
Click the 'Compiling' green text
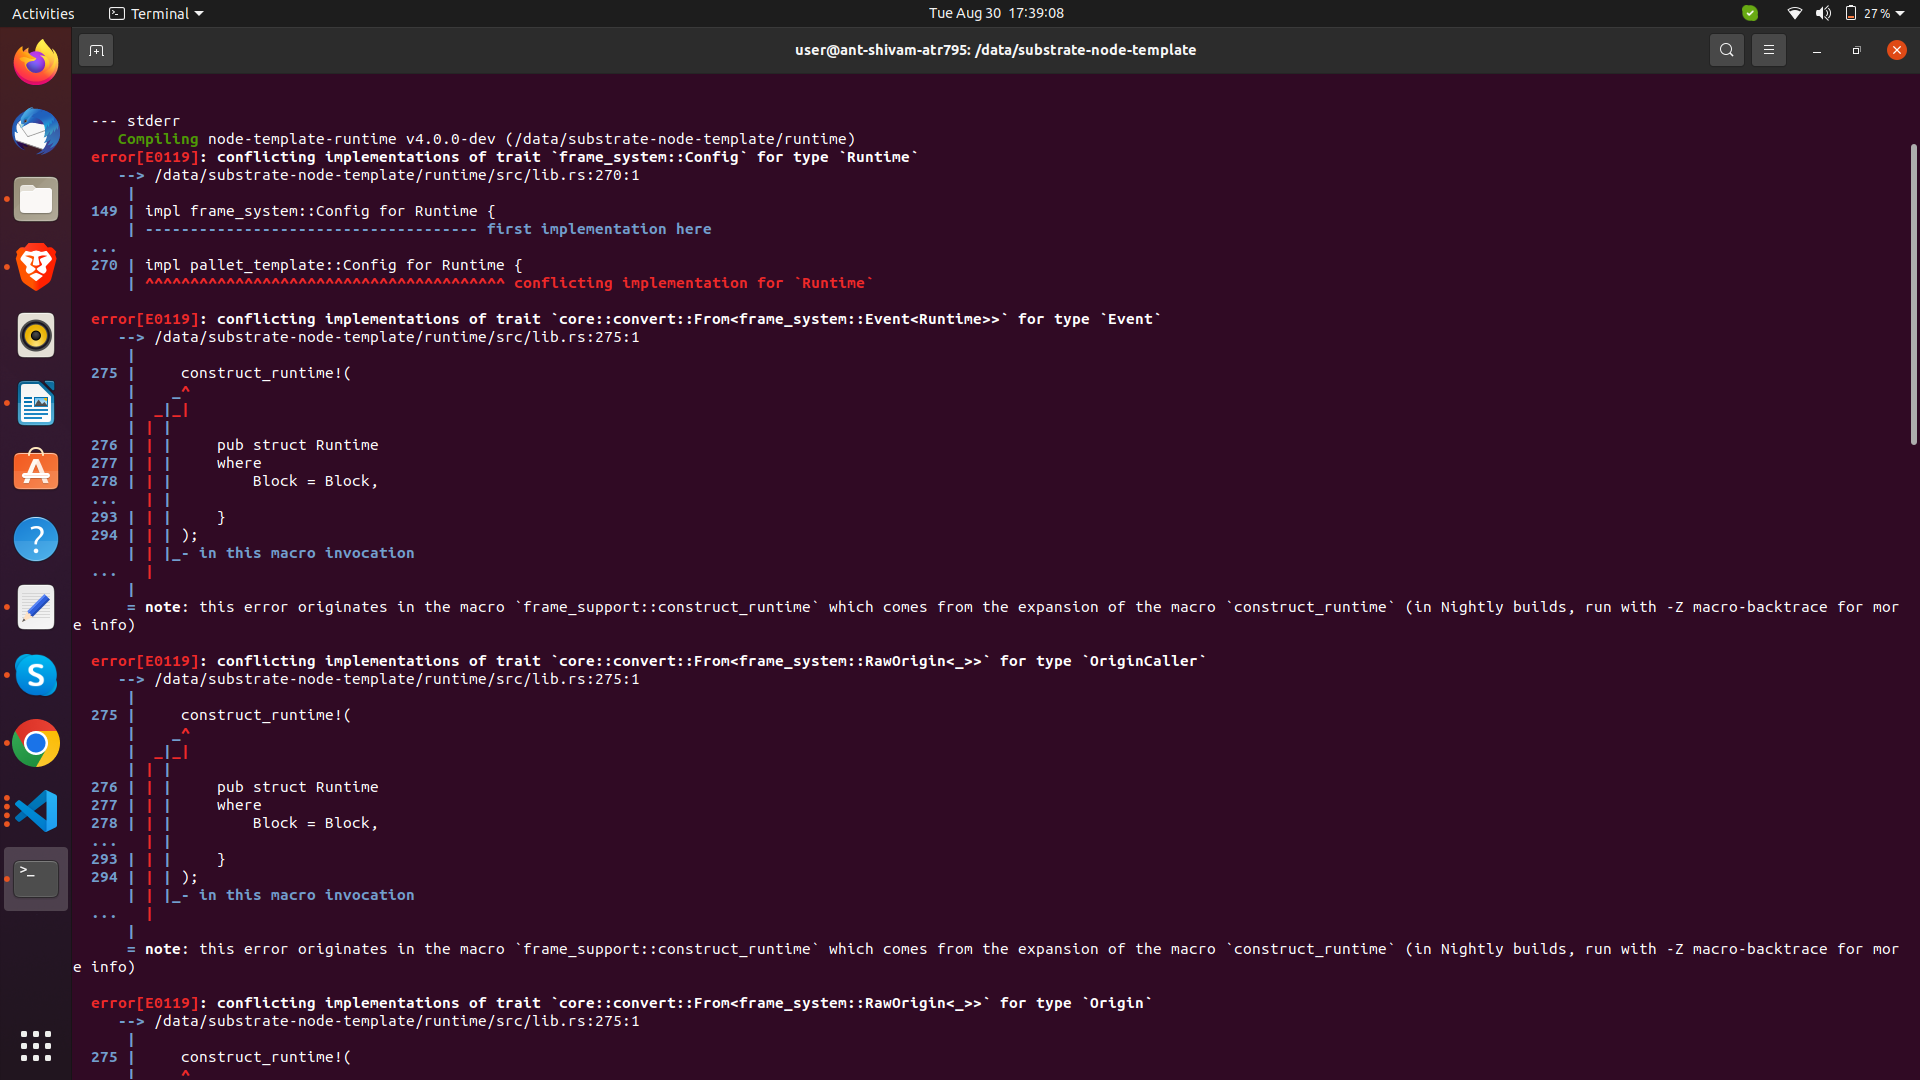point(158,139)
